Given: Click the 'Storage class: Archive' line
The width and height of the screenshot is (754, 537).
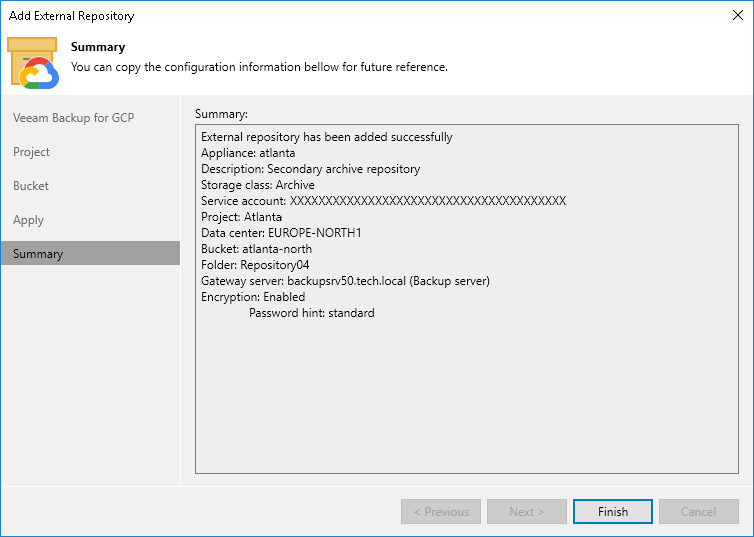Looking at the screenshot, I should click(258, 185).
